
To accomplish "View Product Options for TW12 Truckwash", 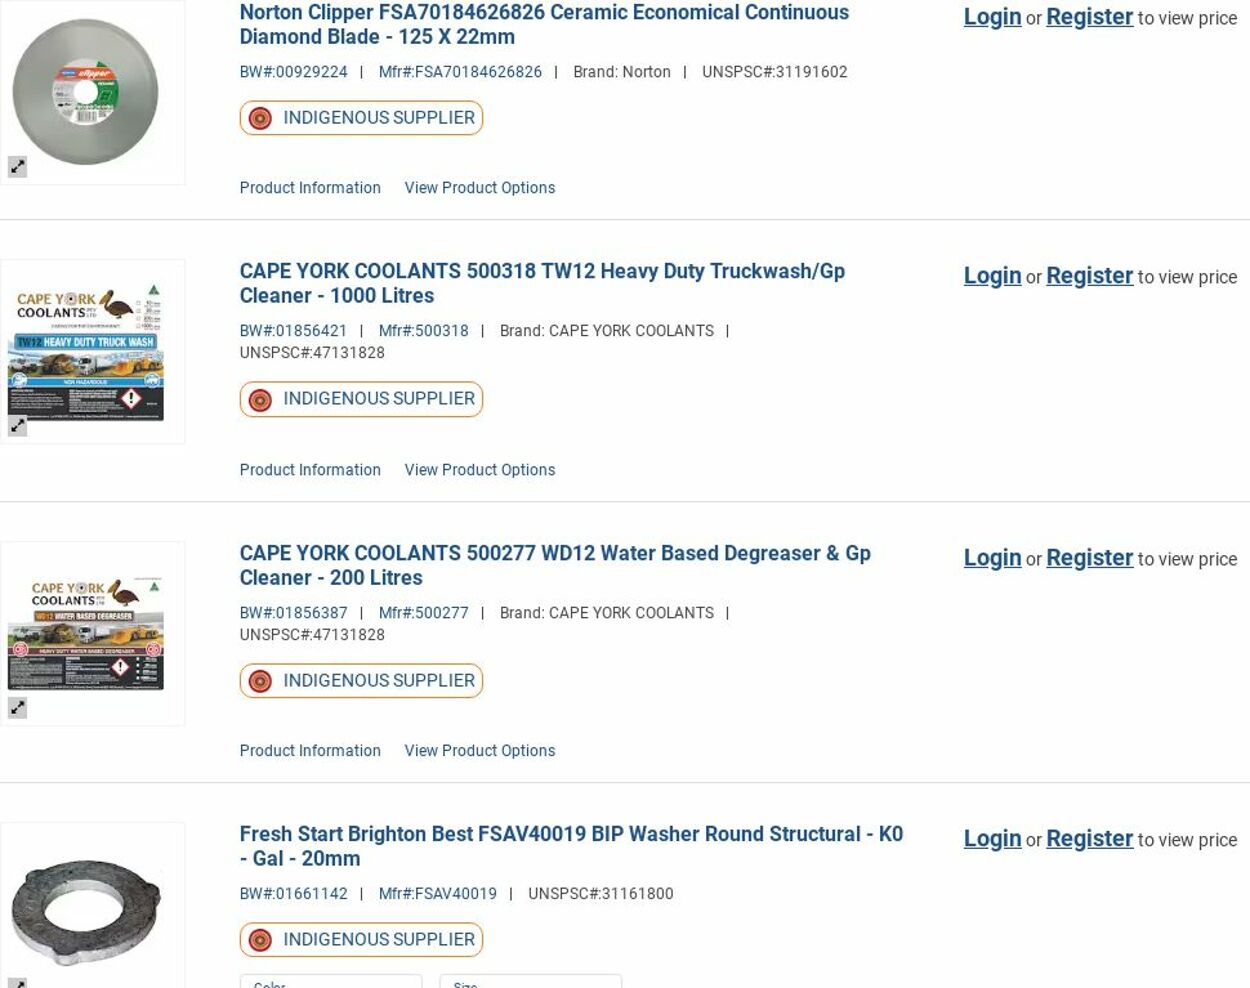I will (x=479, y=470).
